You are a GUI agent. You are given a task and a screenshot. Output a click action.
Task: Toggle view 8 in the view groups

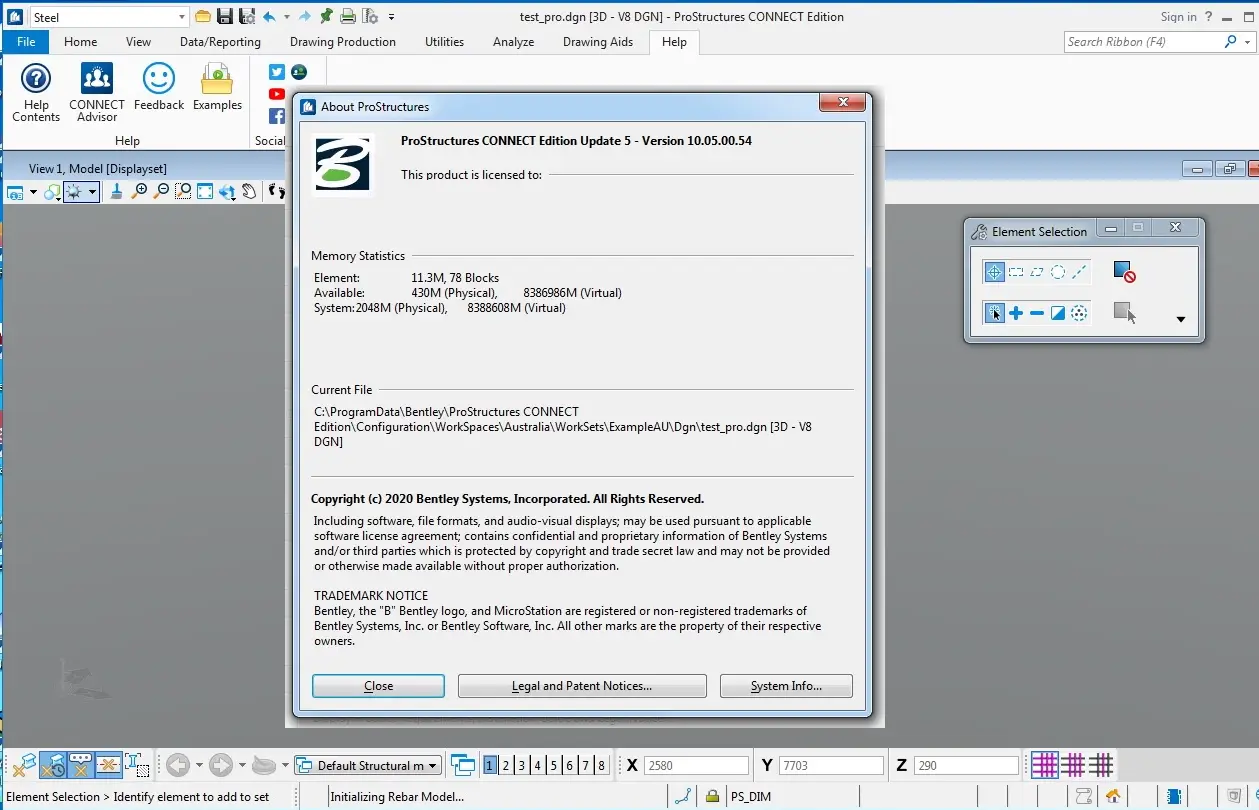pos(601,766)
